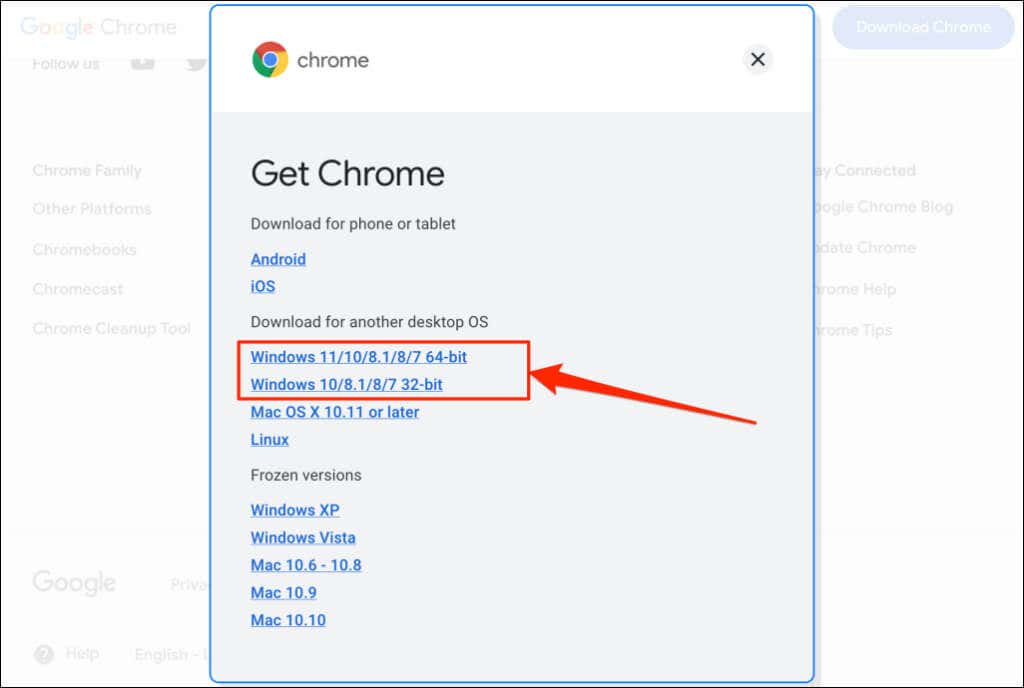Image resolution: width=1024 pixels, height=688 pixels.
Task: Click the Google Chrome logo at top left
Action: (x=98, y=27)
